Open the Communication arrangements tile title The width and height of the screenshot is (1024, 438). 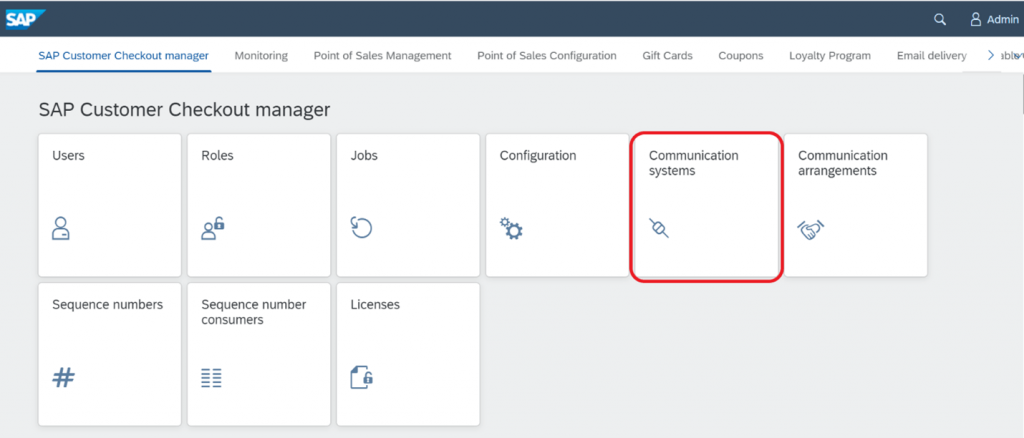tap(843, 163)
